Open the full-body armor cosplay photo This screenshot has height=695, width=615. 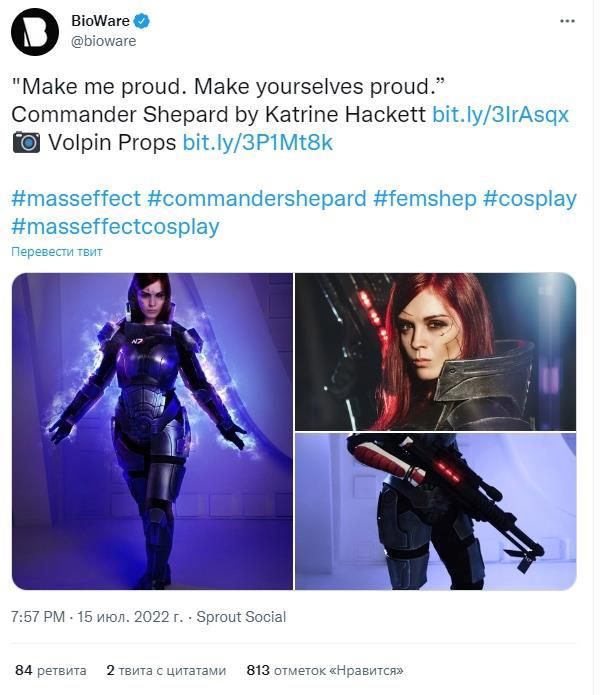pos(152,431)
